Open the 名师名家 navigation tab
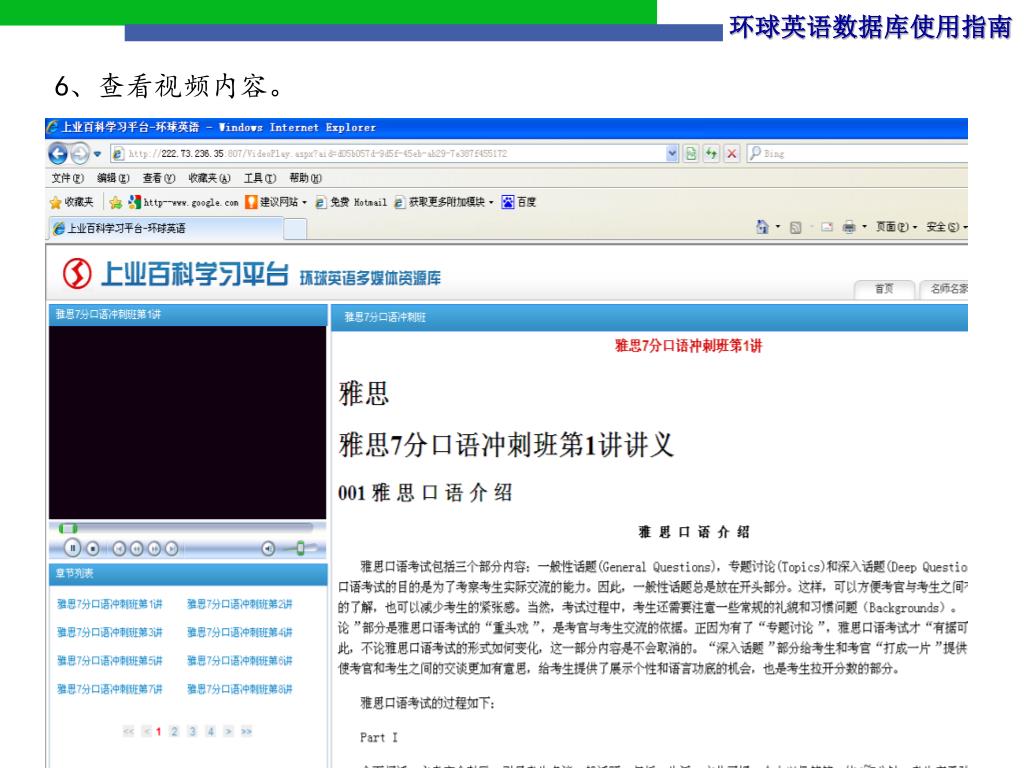Viewport: 1024px width, 768px height. tap(944, 289)
